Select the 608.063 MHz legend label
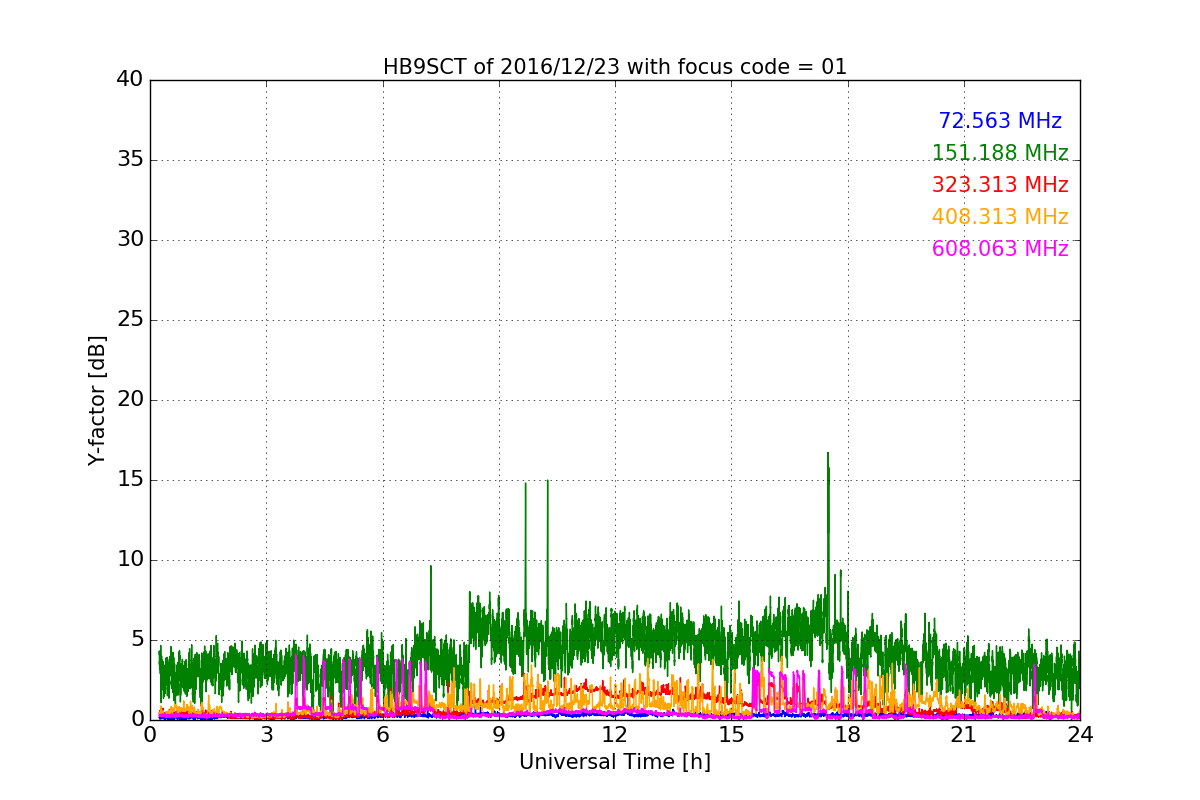The width and height of the screenshot is (1200, 800). (1000, 249)
